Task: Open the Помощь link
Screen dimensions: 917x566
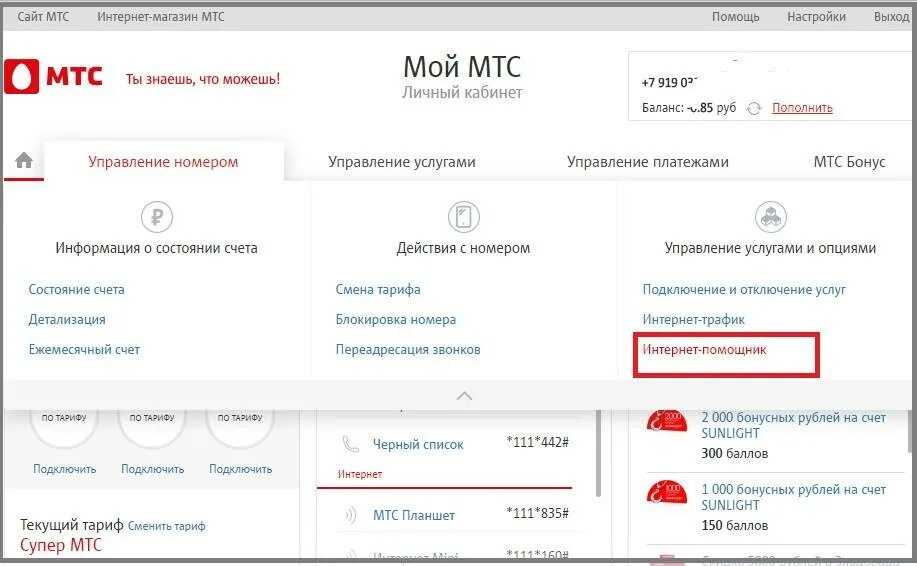Action: pos(735,16)
